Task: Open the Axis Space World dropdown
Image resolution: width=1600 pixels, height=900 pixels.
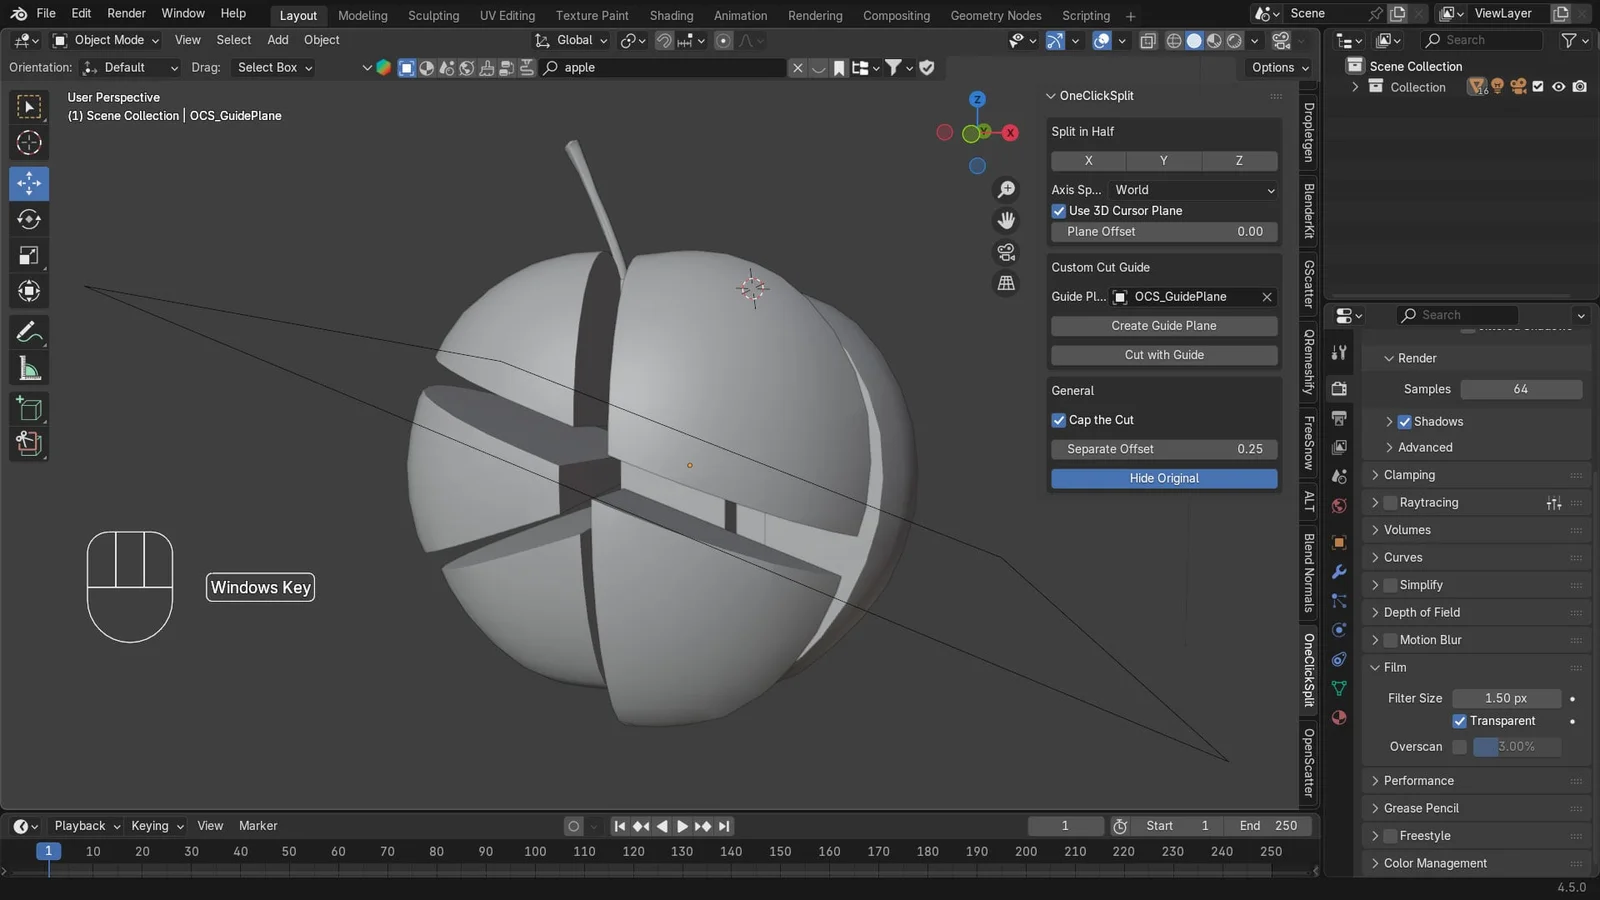Action: click(1192, 189)
